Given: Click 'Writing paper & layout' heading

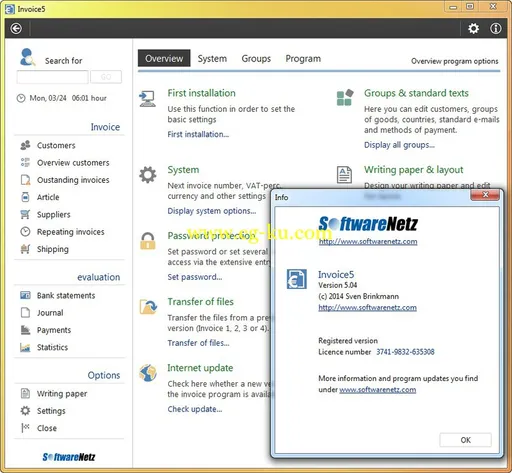Looking at the screenshot, I should (414, 170).
